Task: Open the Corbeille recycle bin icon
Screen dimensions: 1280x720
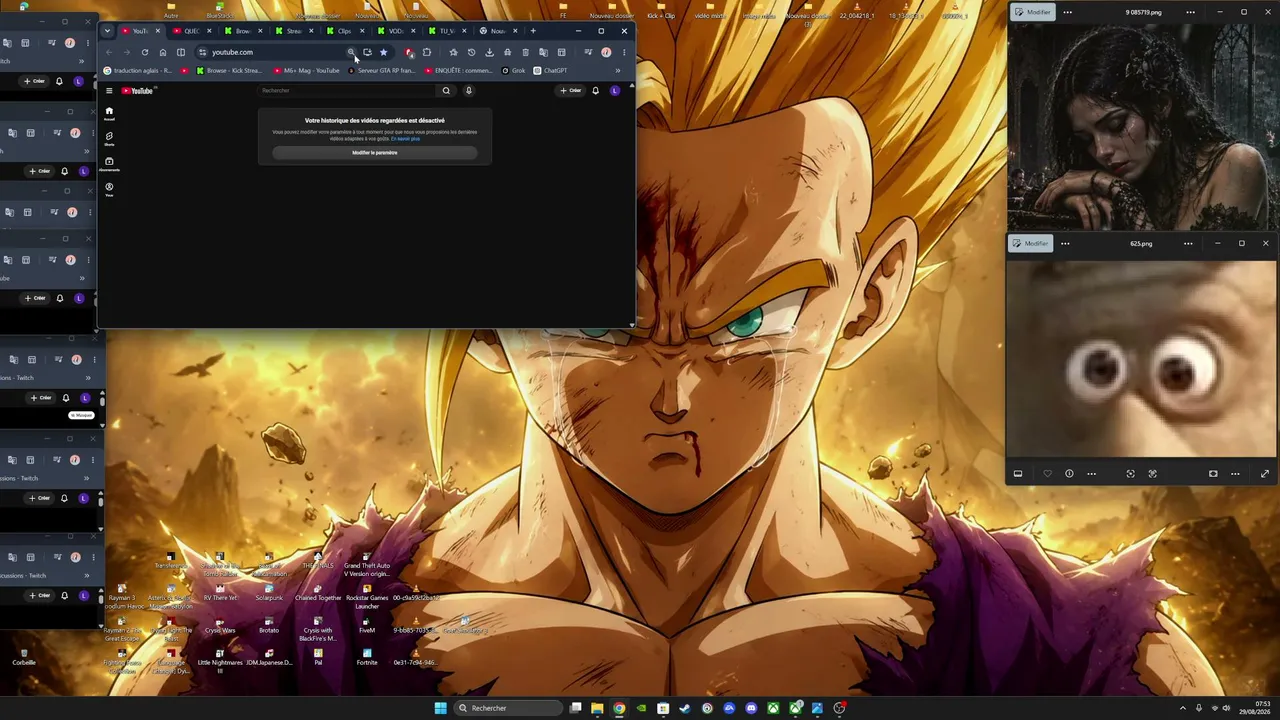Action: click(x=24, y=657)
